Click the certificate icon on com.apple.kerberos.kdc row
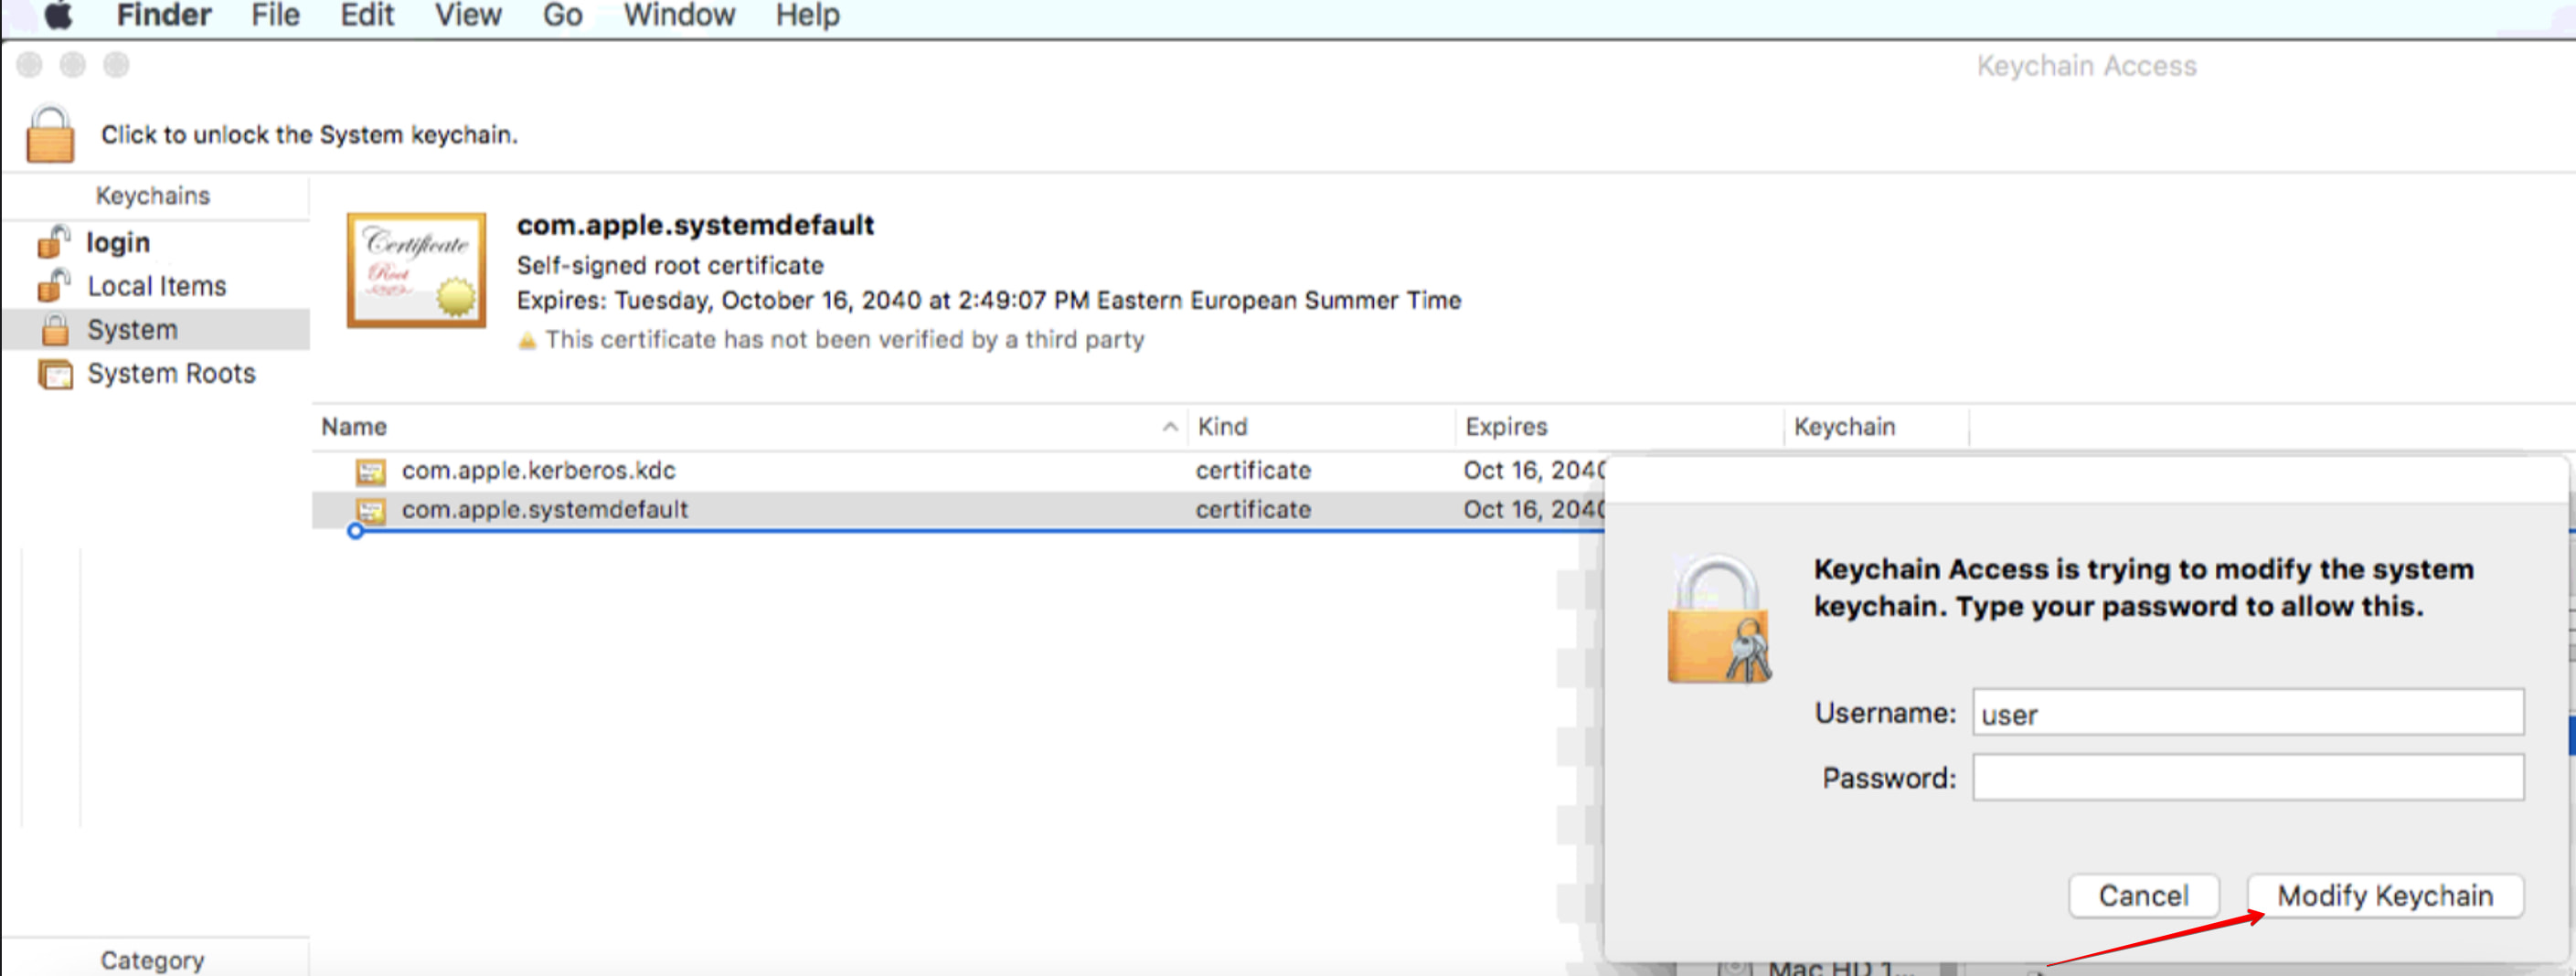This screenshot has width=2576, height=976. point(374,470)
